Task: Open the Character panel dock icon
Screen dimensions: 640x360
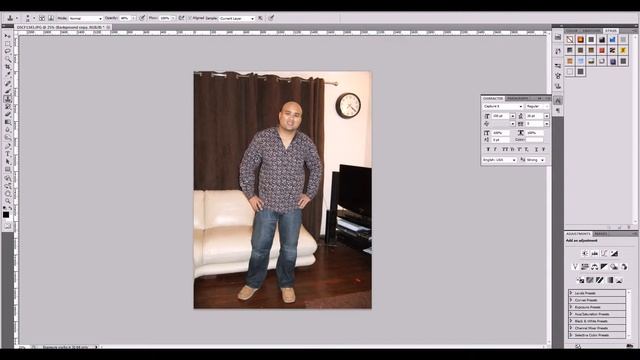Action: pos(558,100)
